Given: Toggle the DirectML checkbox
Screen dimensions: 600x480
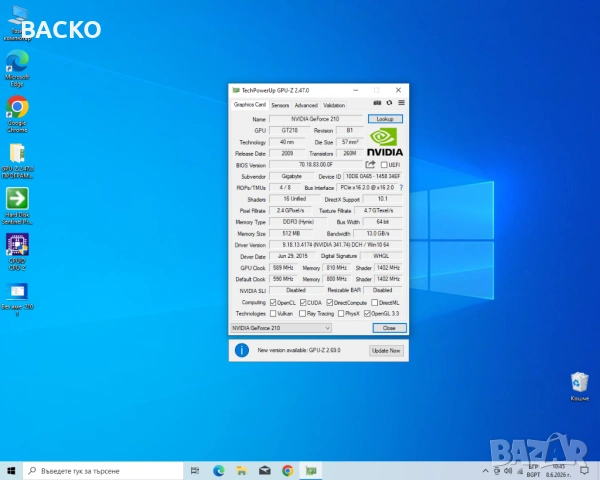Looking at the screenshot, I should click(375, 302).
